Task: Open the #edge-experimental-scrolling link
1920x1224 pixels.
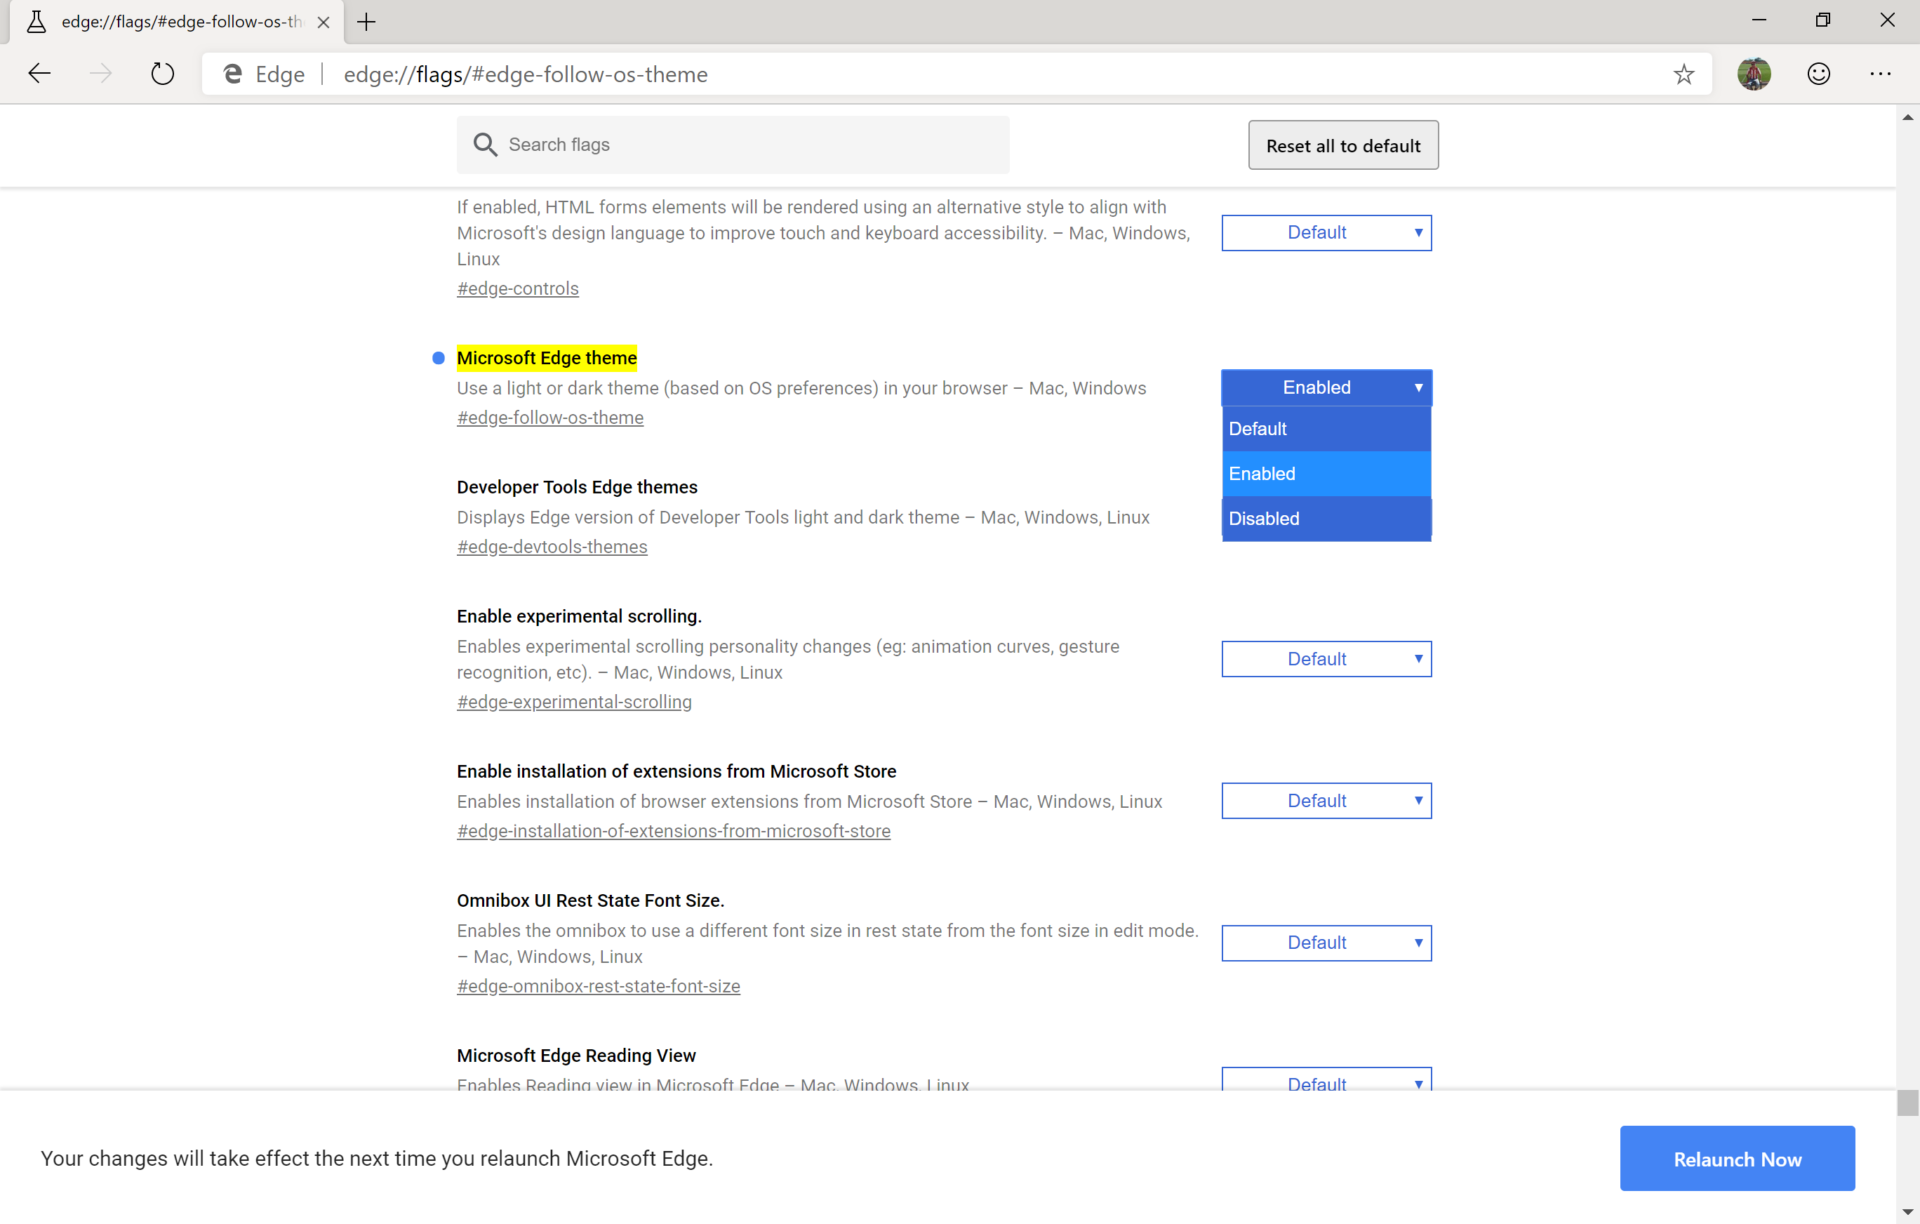Action: [x=574, y=702]
